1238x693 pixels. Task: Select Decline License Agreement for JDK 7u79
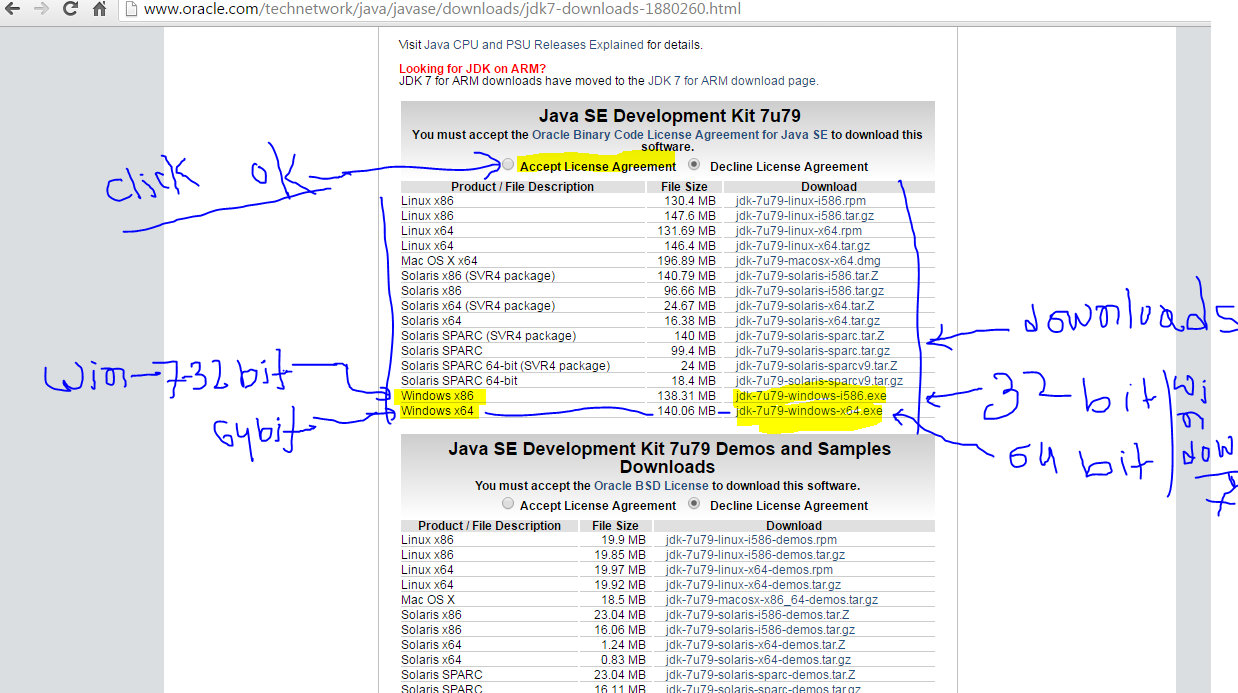(x=694, y=165)
